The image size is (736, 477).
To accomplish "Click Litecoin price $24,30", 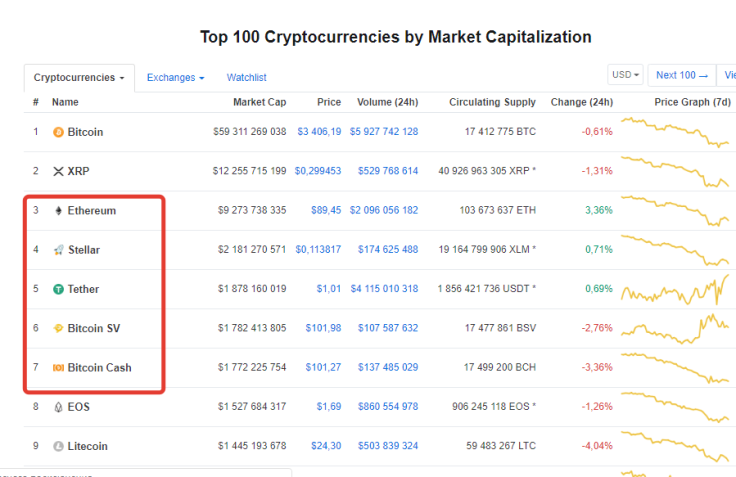I will tap(326, 446).
